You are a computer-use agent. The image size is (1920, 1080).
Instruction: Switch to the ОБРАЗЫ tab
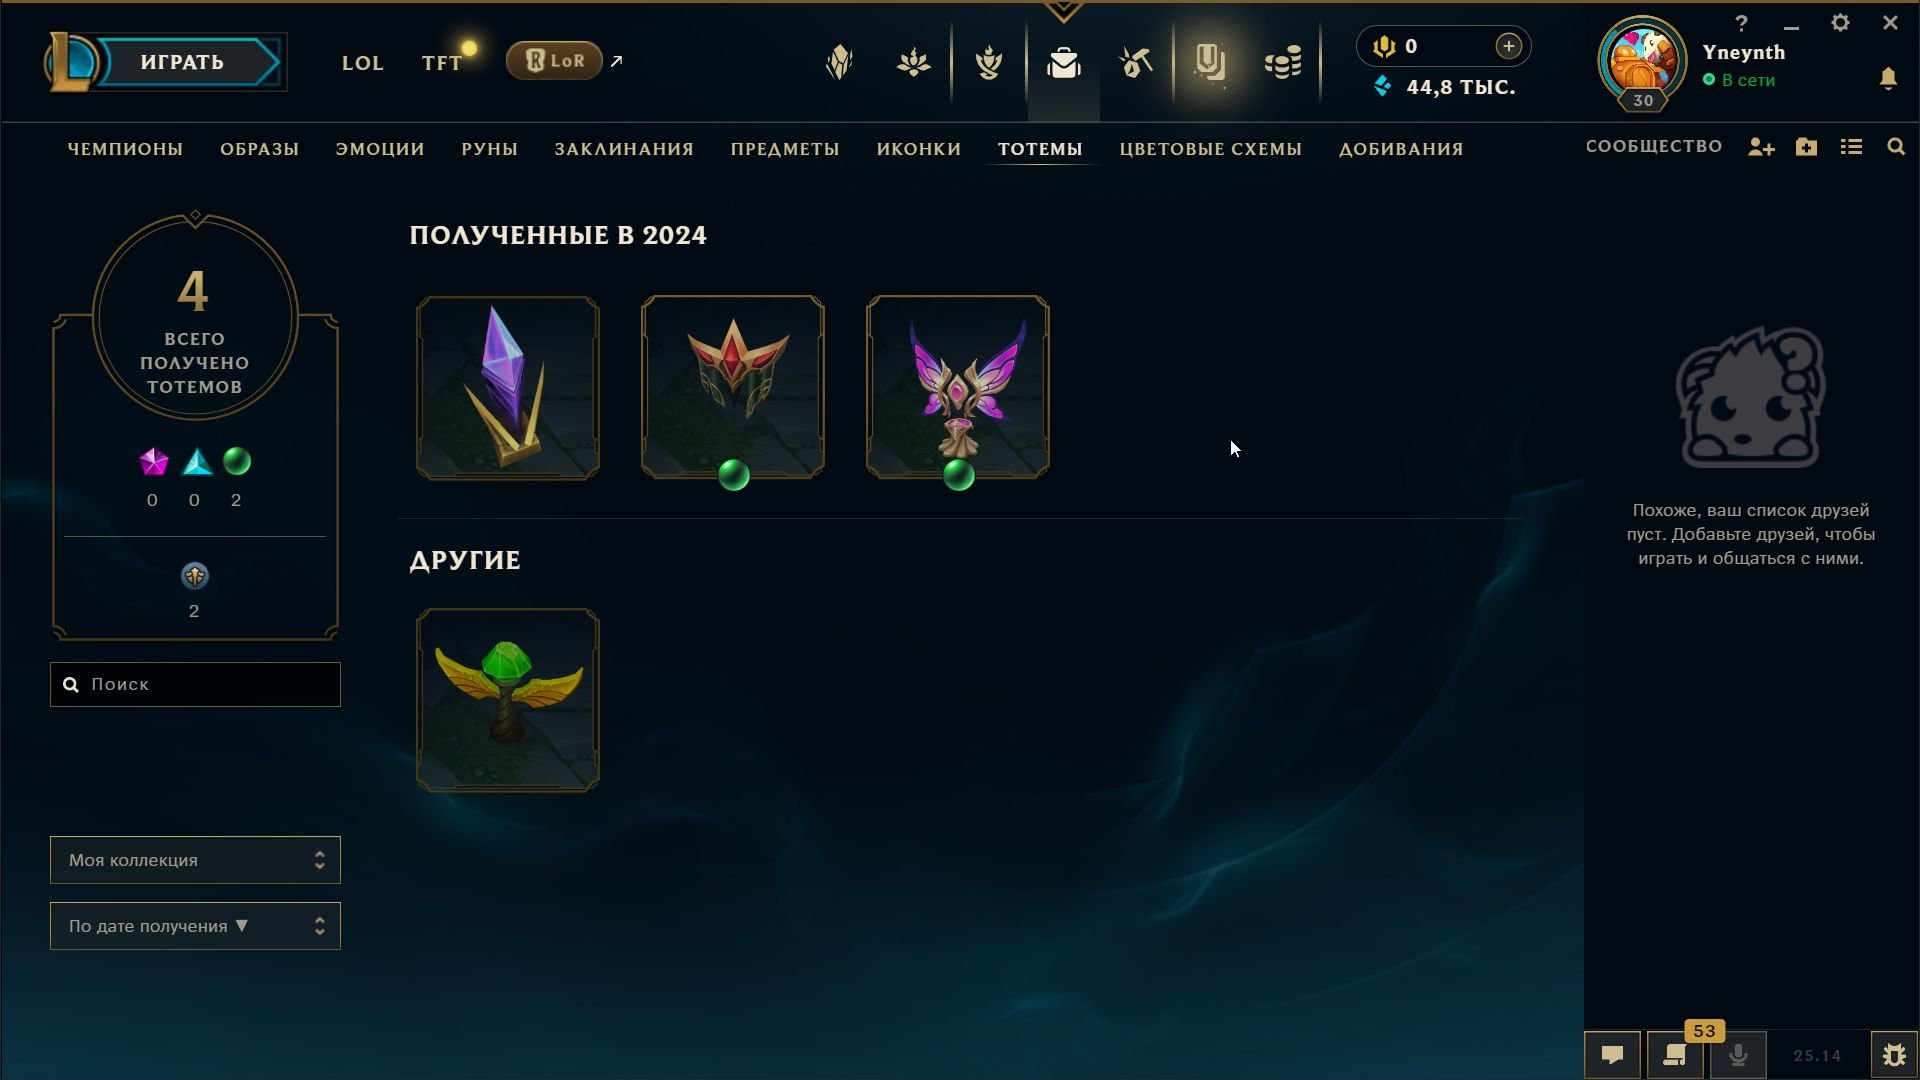click(259, 149)
